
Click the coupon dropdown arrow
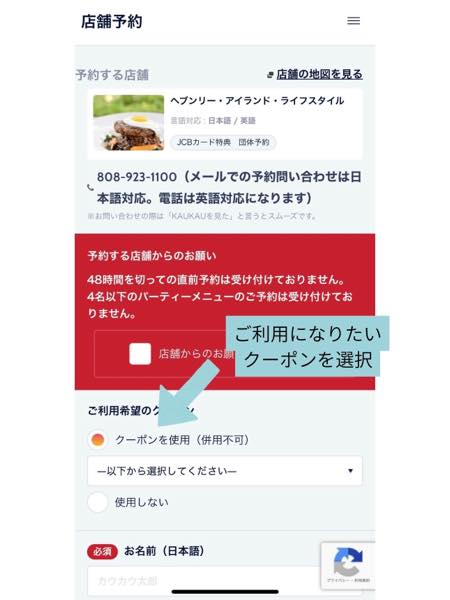pyautogui.click(x=350, y=471)
